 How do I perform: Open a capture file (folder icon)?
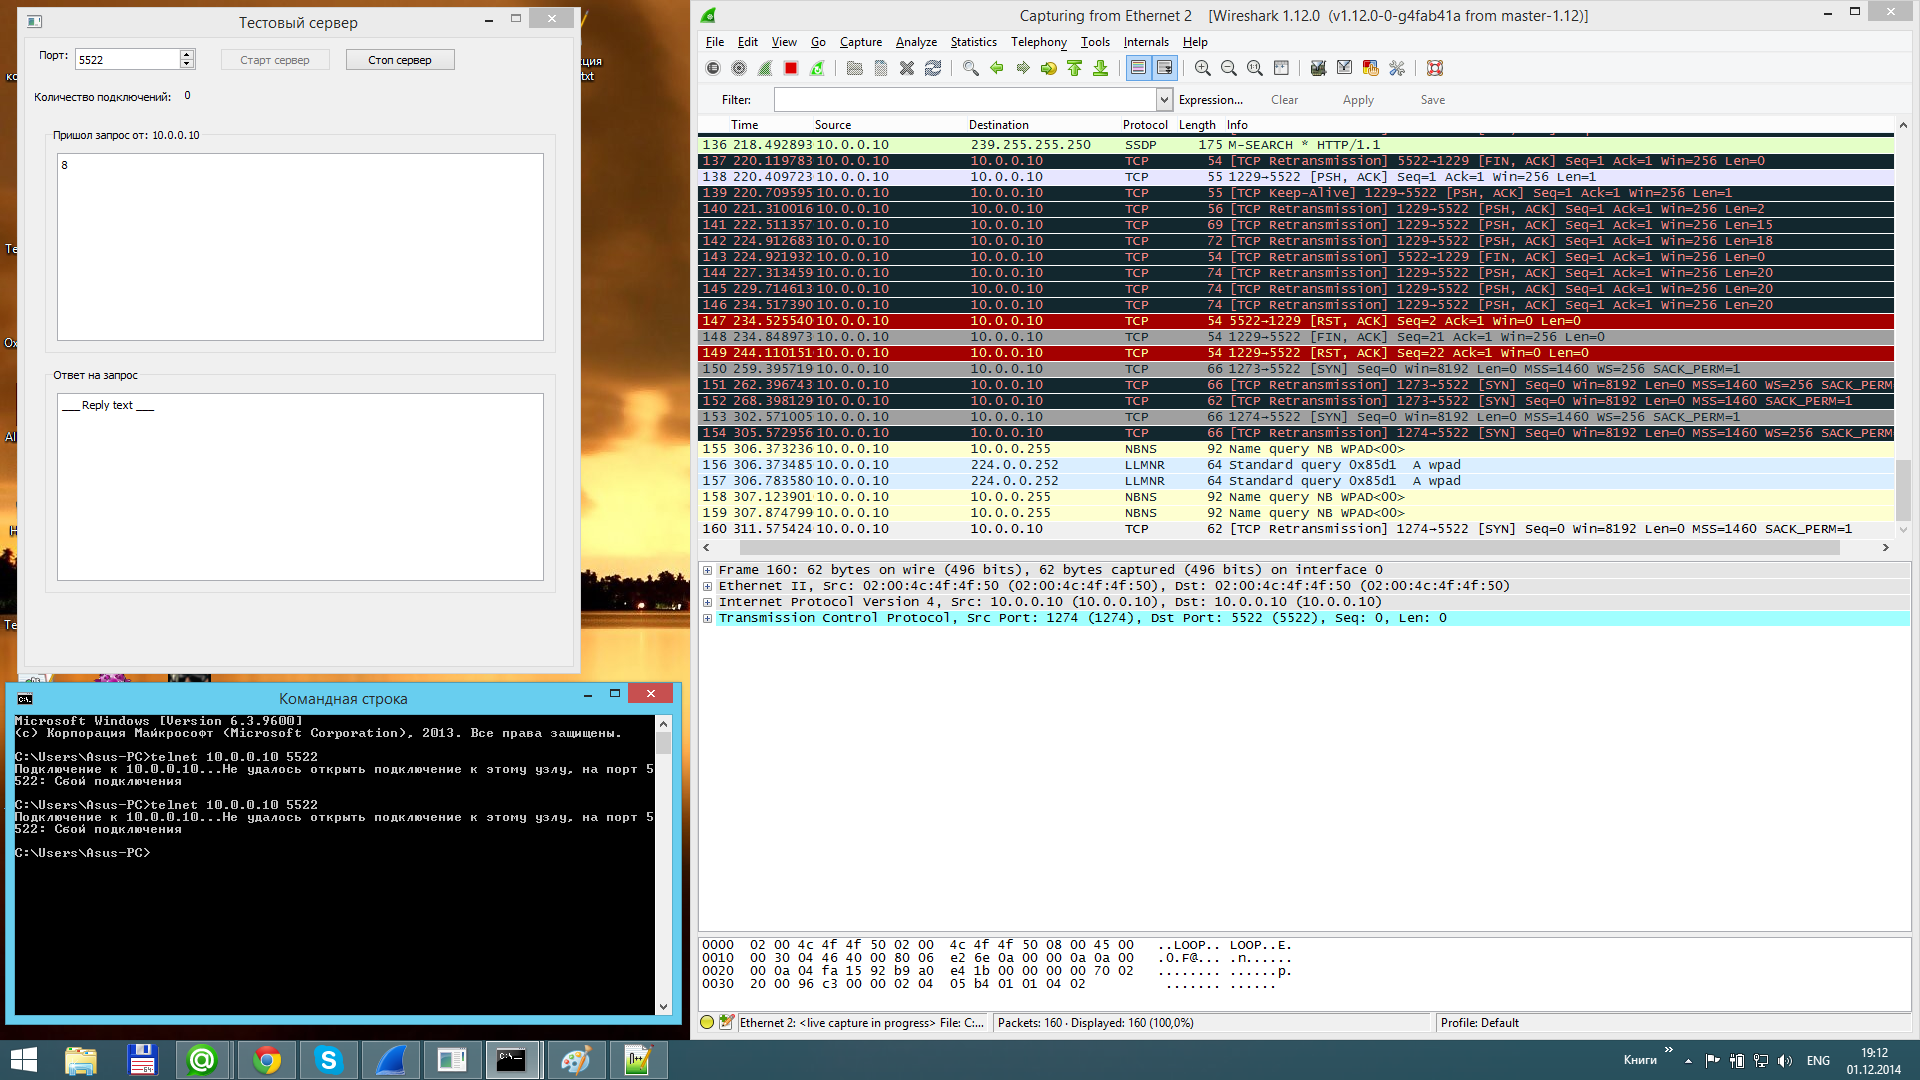855,68
